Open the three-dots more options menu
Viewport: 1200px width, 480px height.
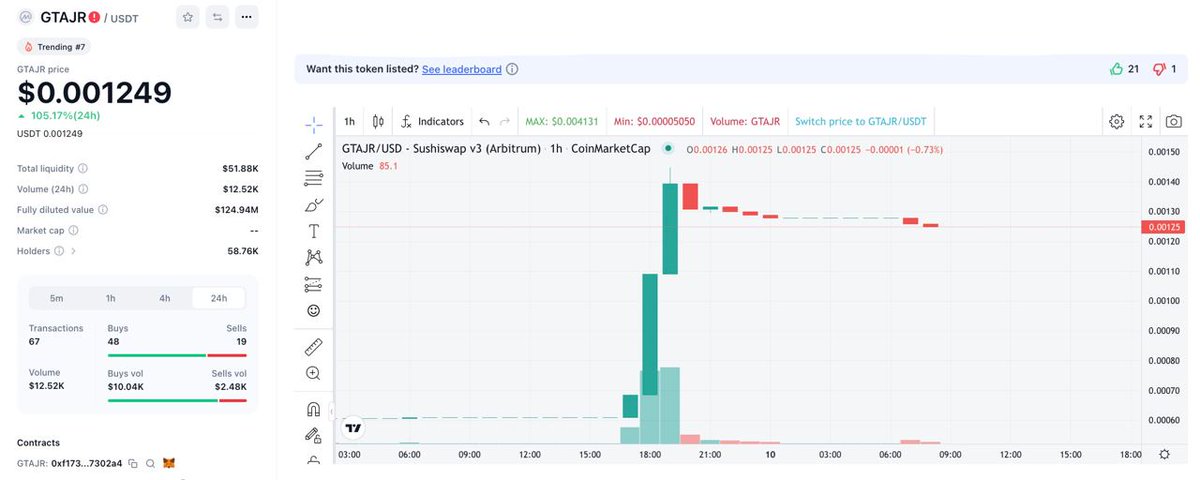click(x=247, y=17)
